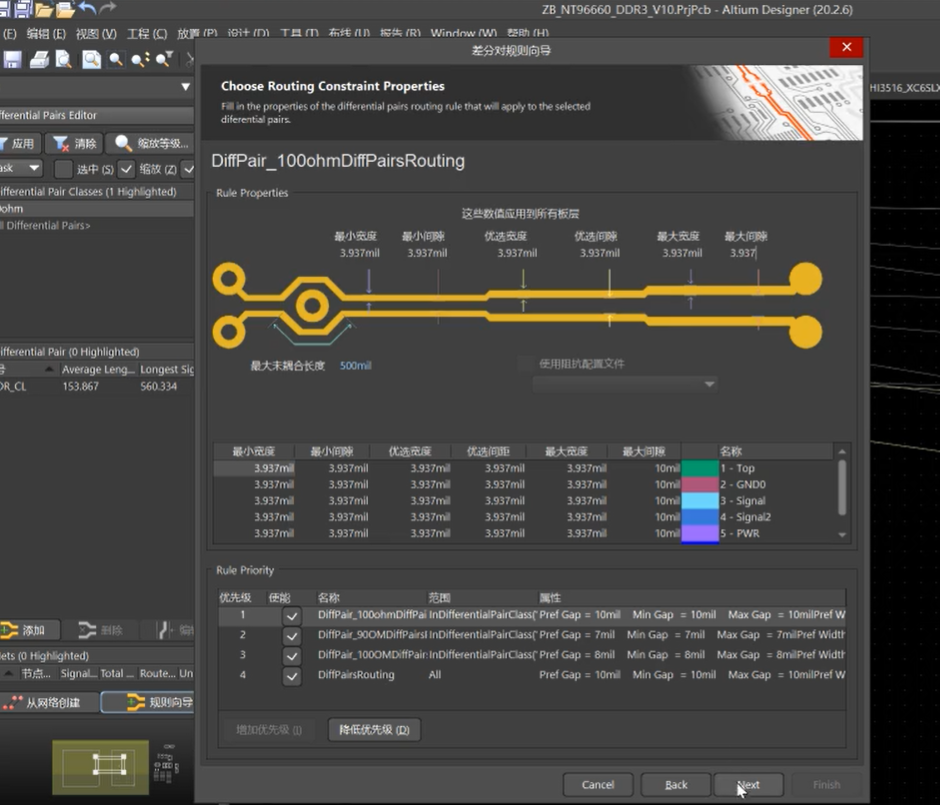This screenshot has width=940, height=805.
Task: Click the layer table scrollbar thumb
Action: click(842, 487)
